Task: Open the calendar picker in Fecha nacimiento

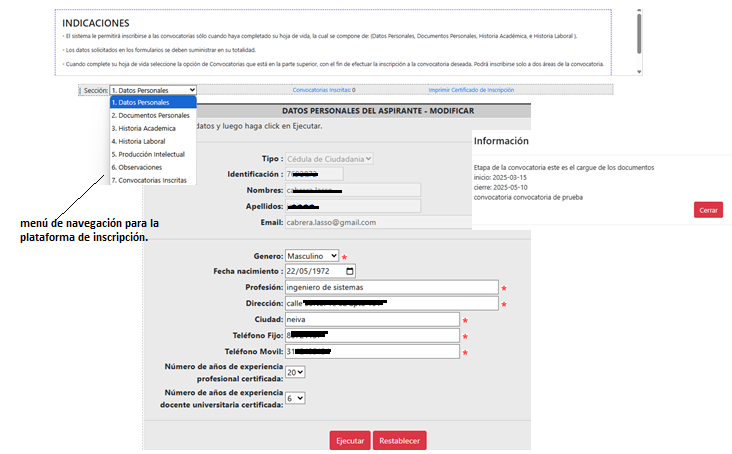Action: click(x=349, y=271)
